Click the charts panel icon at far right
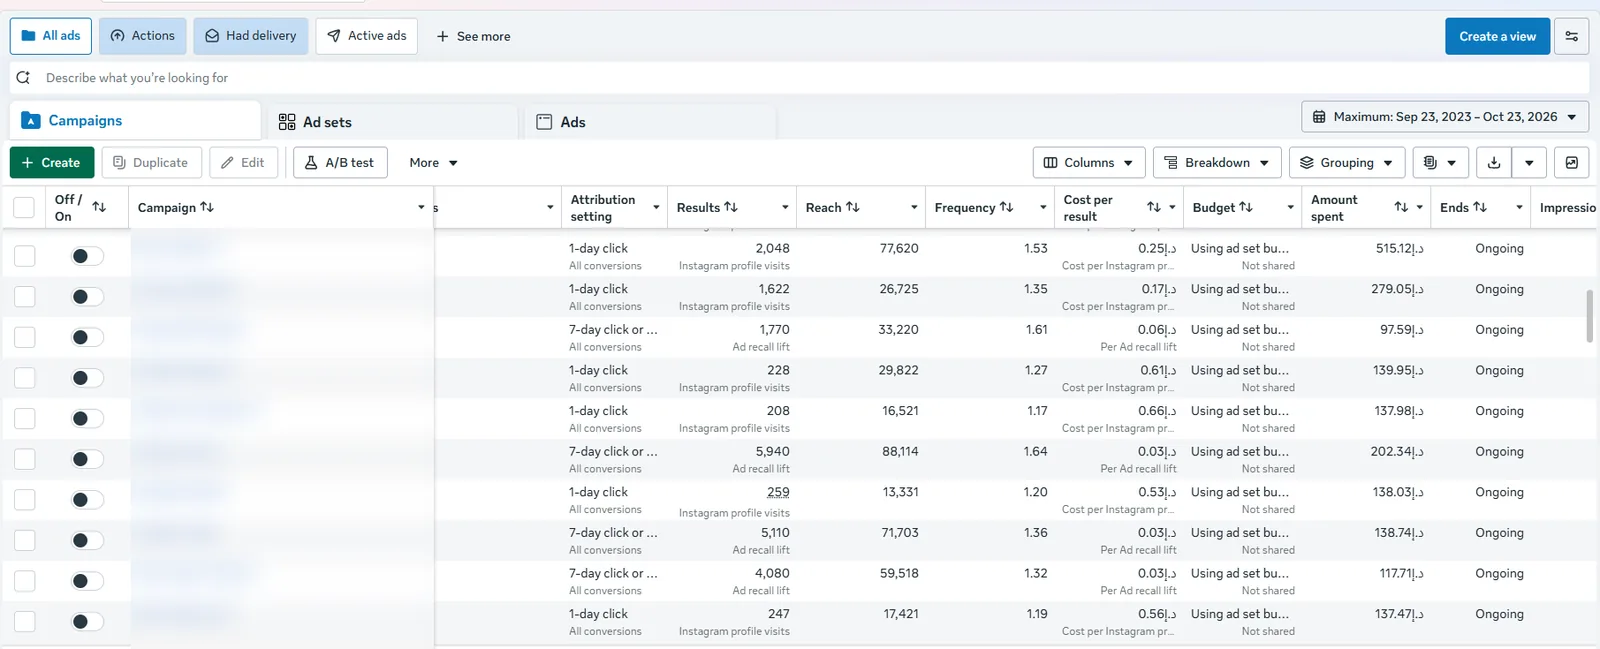Viewport: 1600px width, 649px height. [x=1571, y=162]
